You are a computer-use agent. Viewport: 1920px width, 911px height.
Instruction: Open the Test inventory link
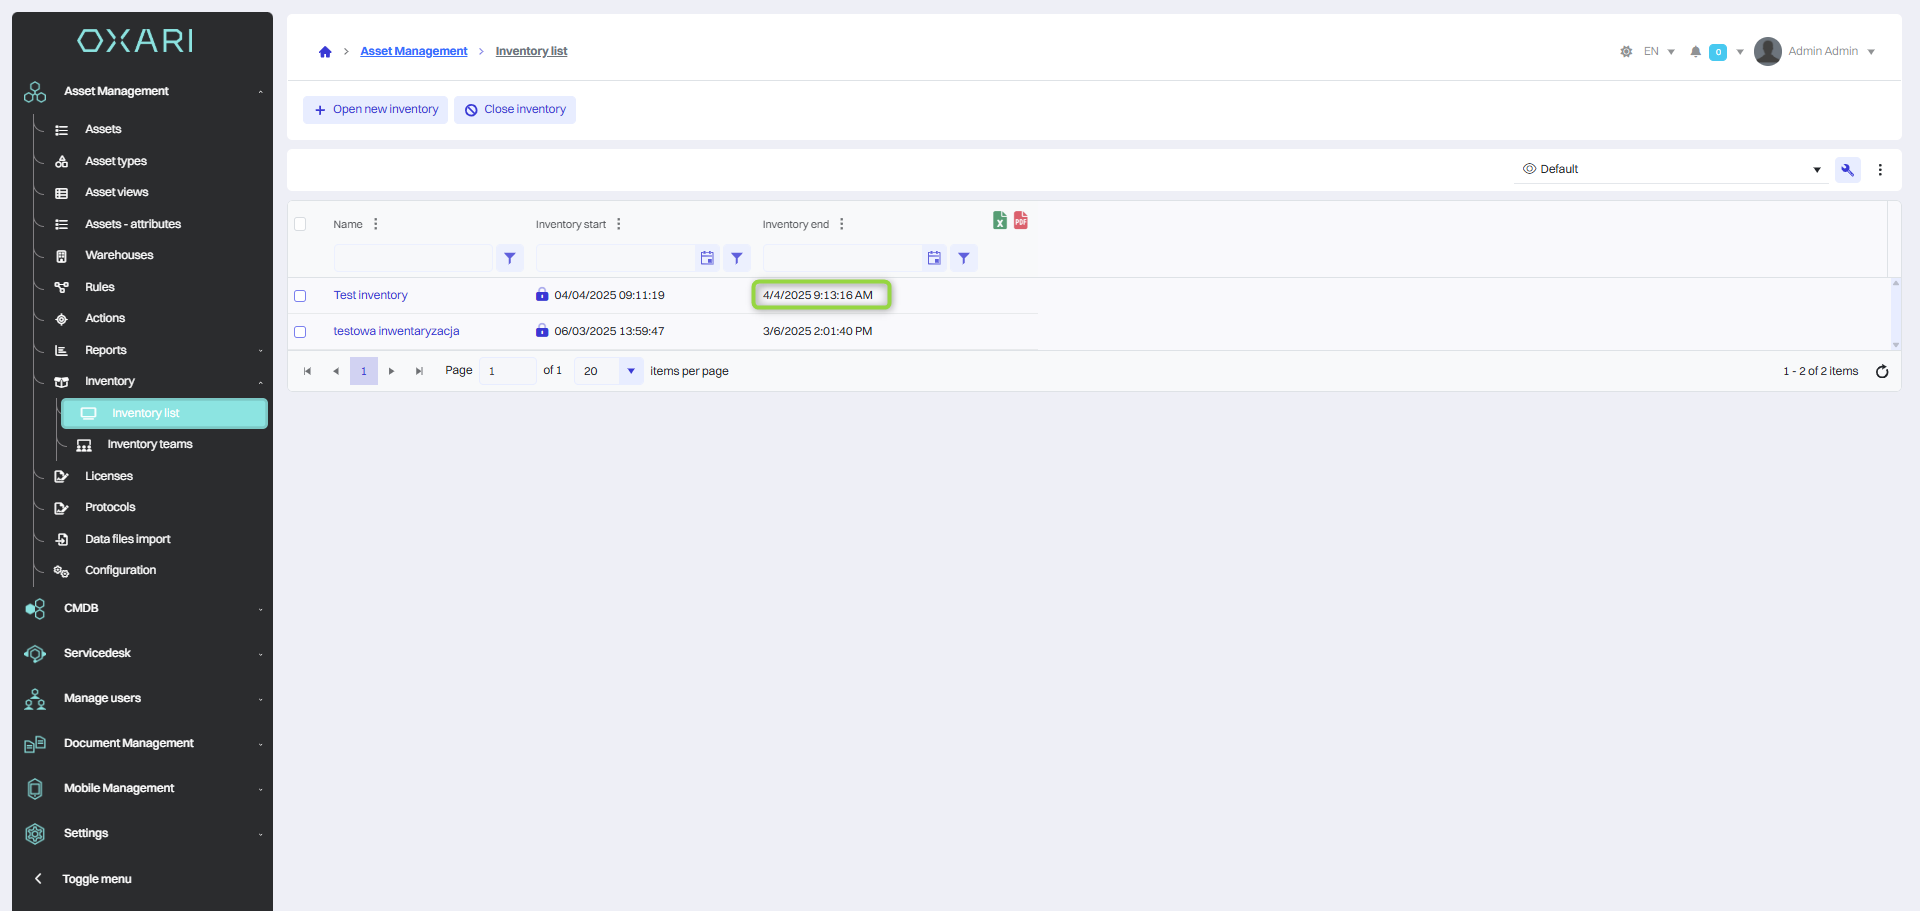[x=370, y=296]
